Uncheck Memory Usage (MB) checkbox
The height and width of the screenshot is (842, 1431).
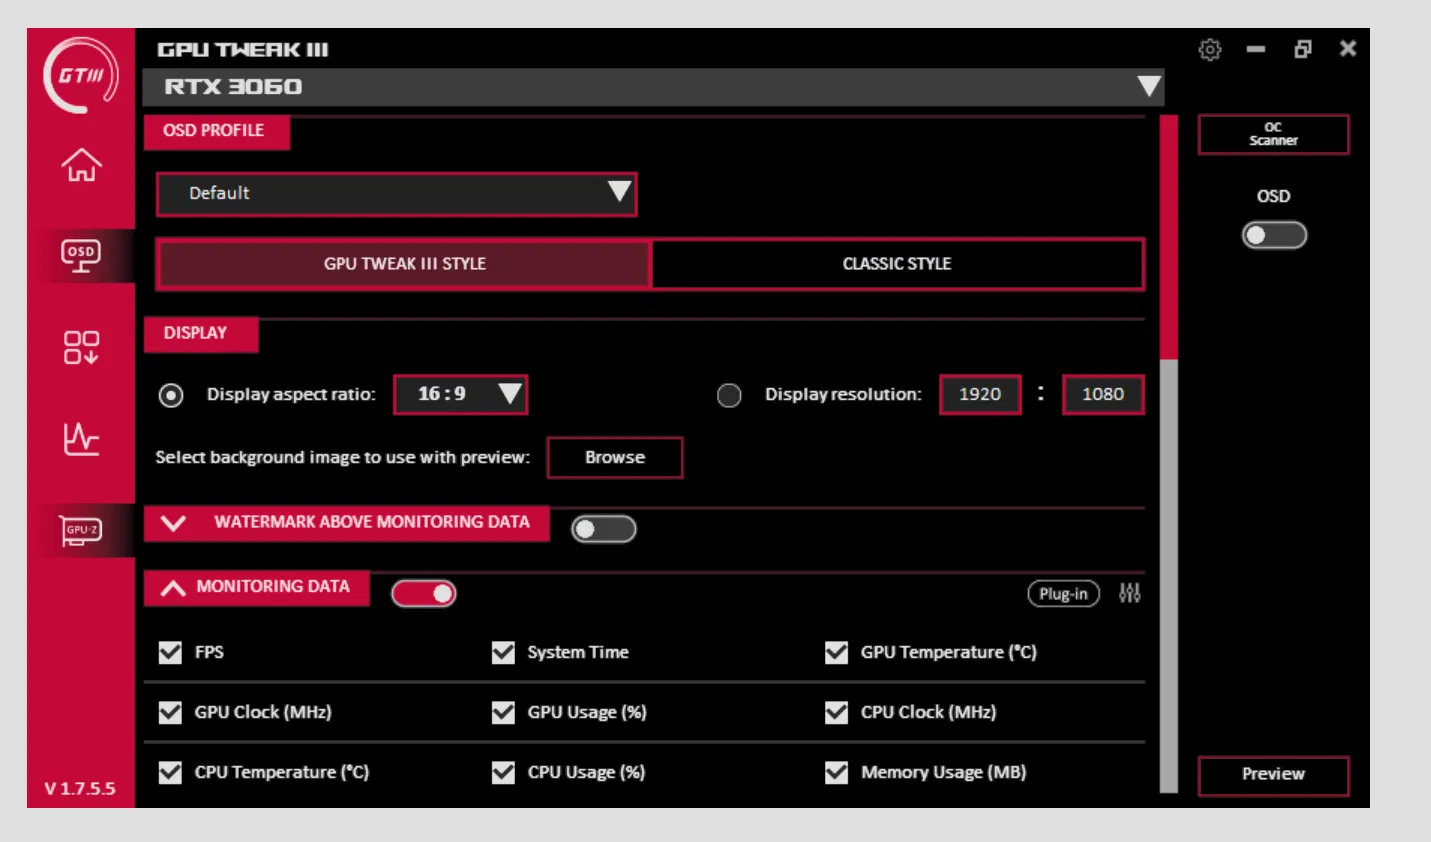pyautogui.click(x=836, y=773)
